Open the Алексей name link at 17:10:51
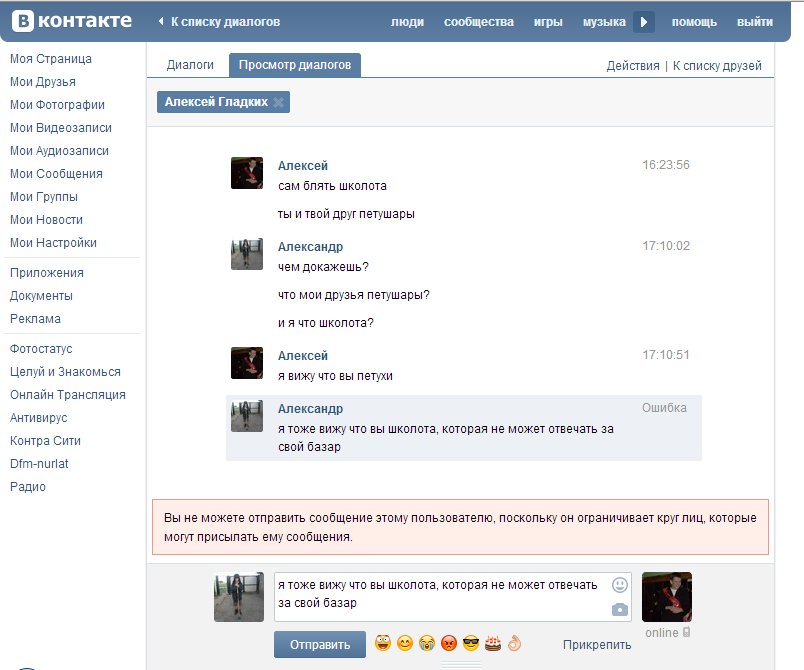 (303, 356)
